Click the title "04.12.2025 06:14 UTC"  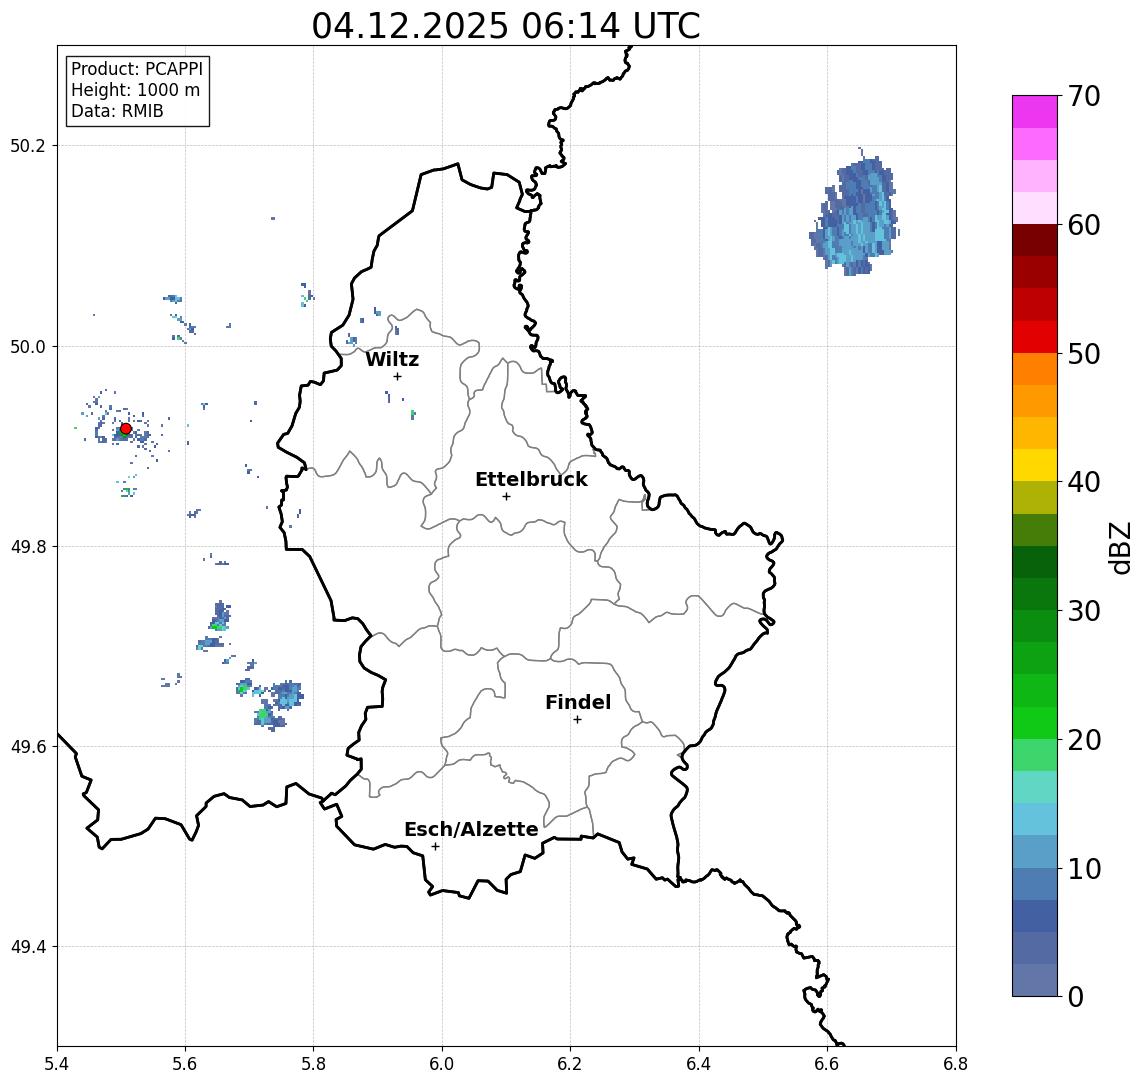click(x=505, y=26)
